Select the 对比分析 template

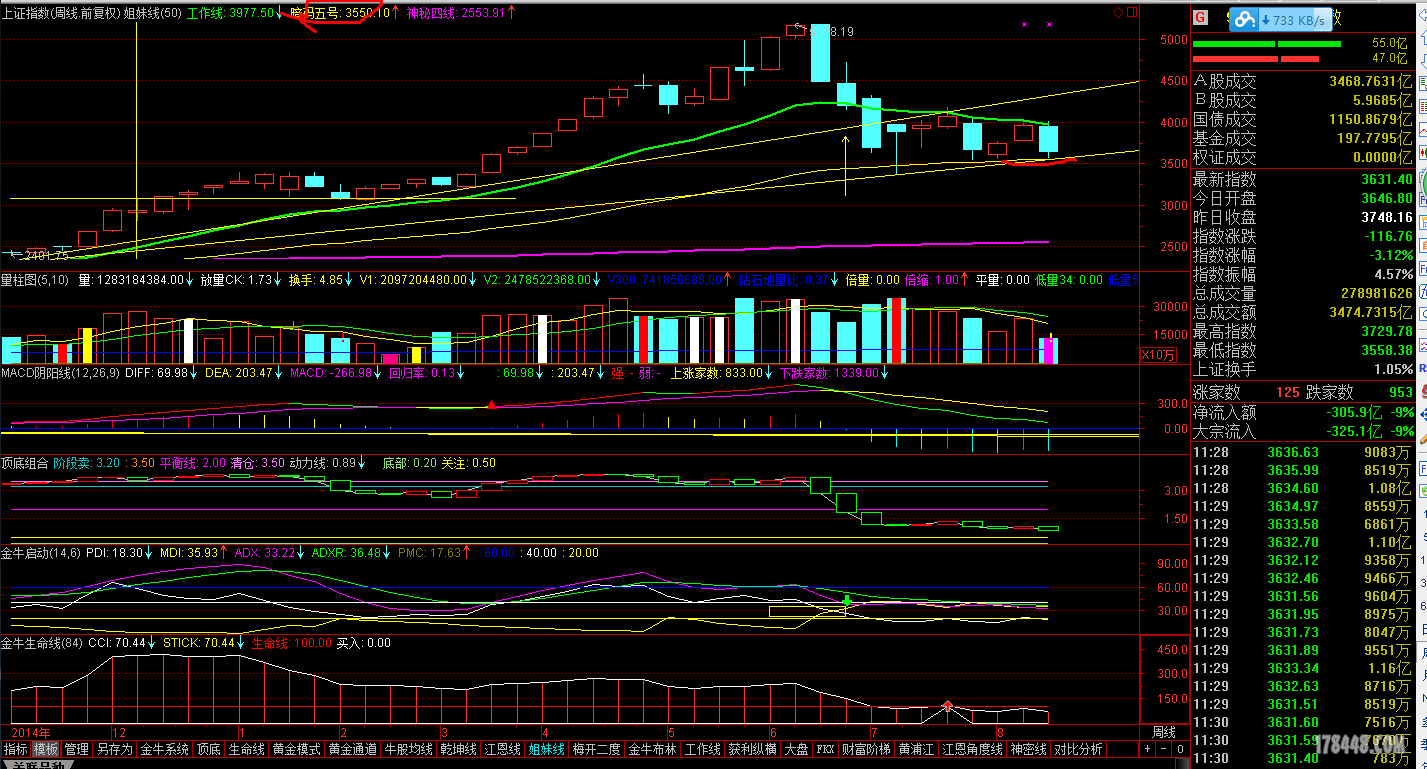coord(1078,748)
